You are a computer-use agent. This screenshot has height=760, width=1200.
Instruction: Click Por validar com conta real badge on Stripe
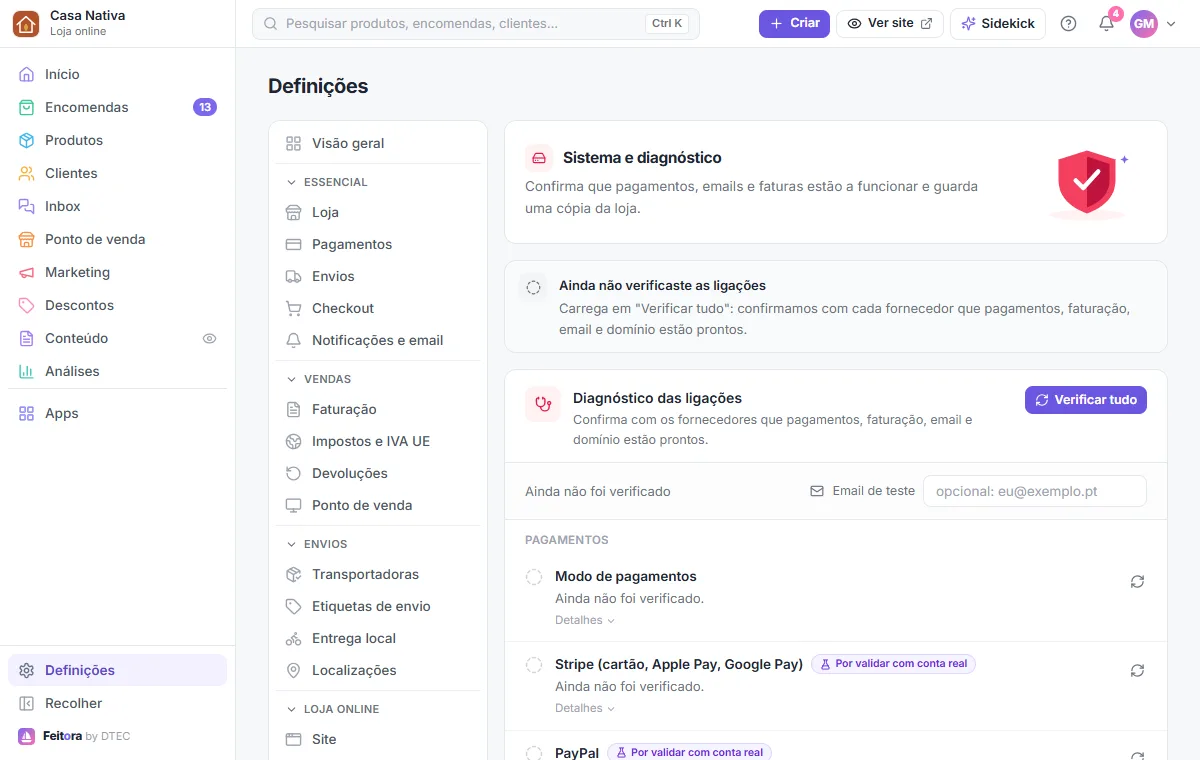pyautogui.click(x=893, y=664)
